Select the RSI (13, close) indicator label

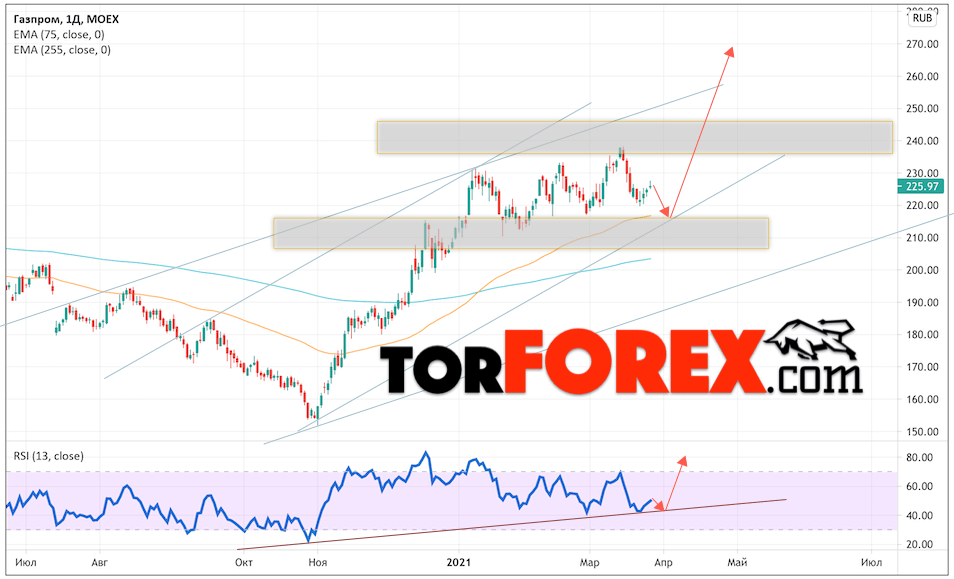tap(49, 456)
